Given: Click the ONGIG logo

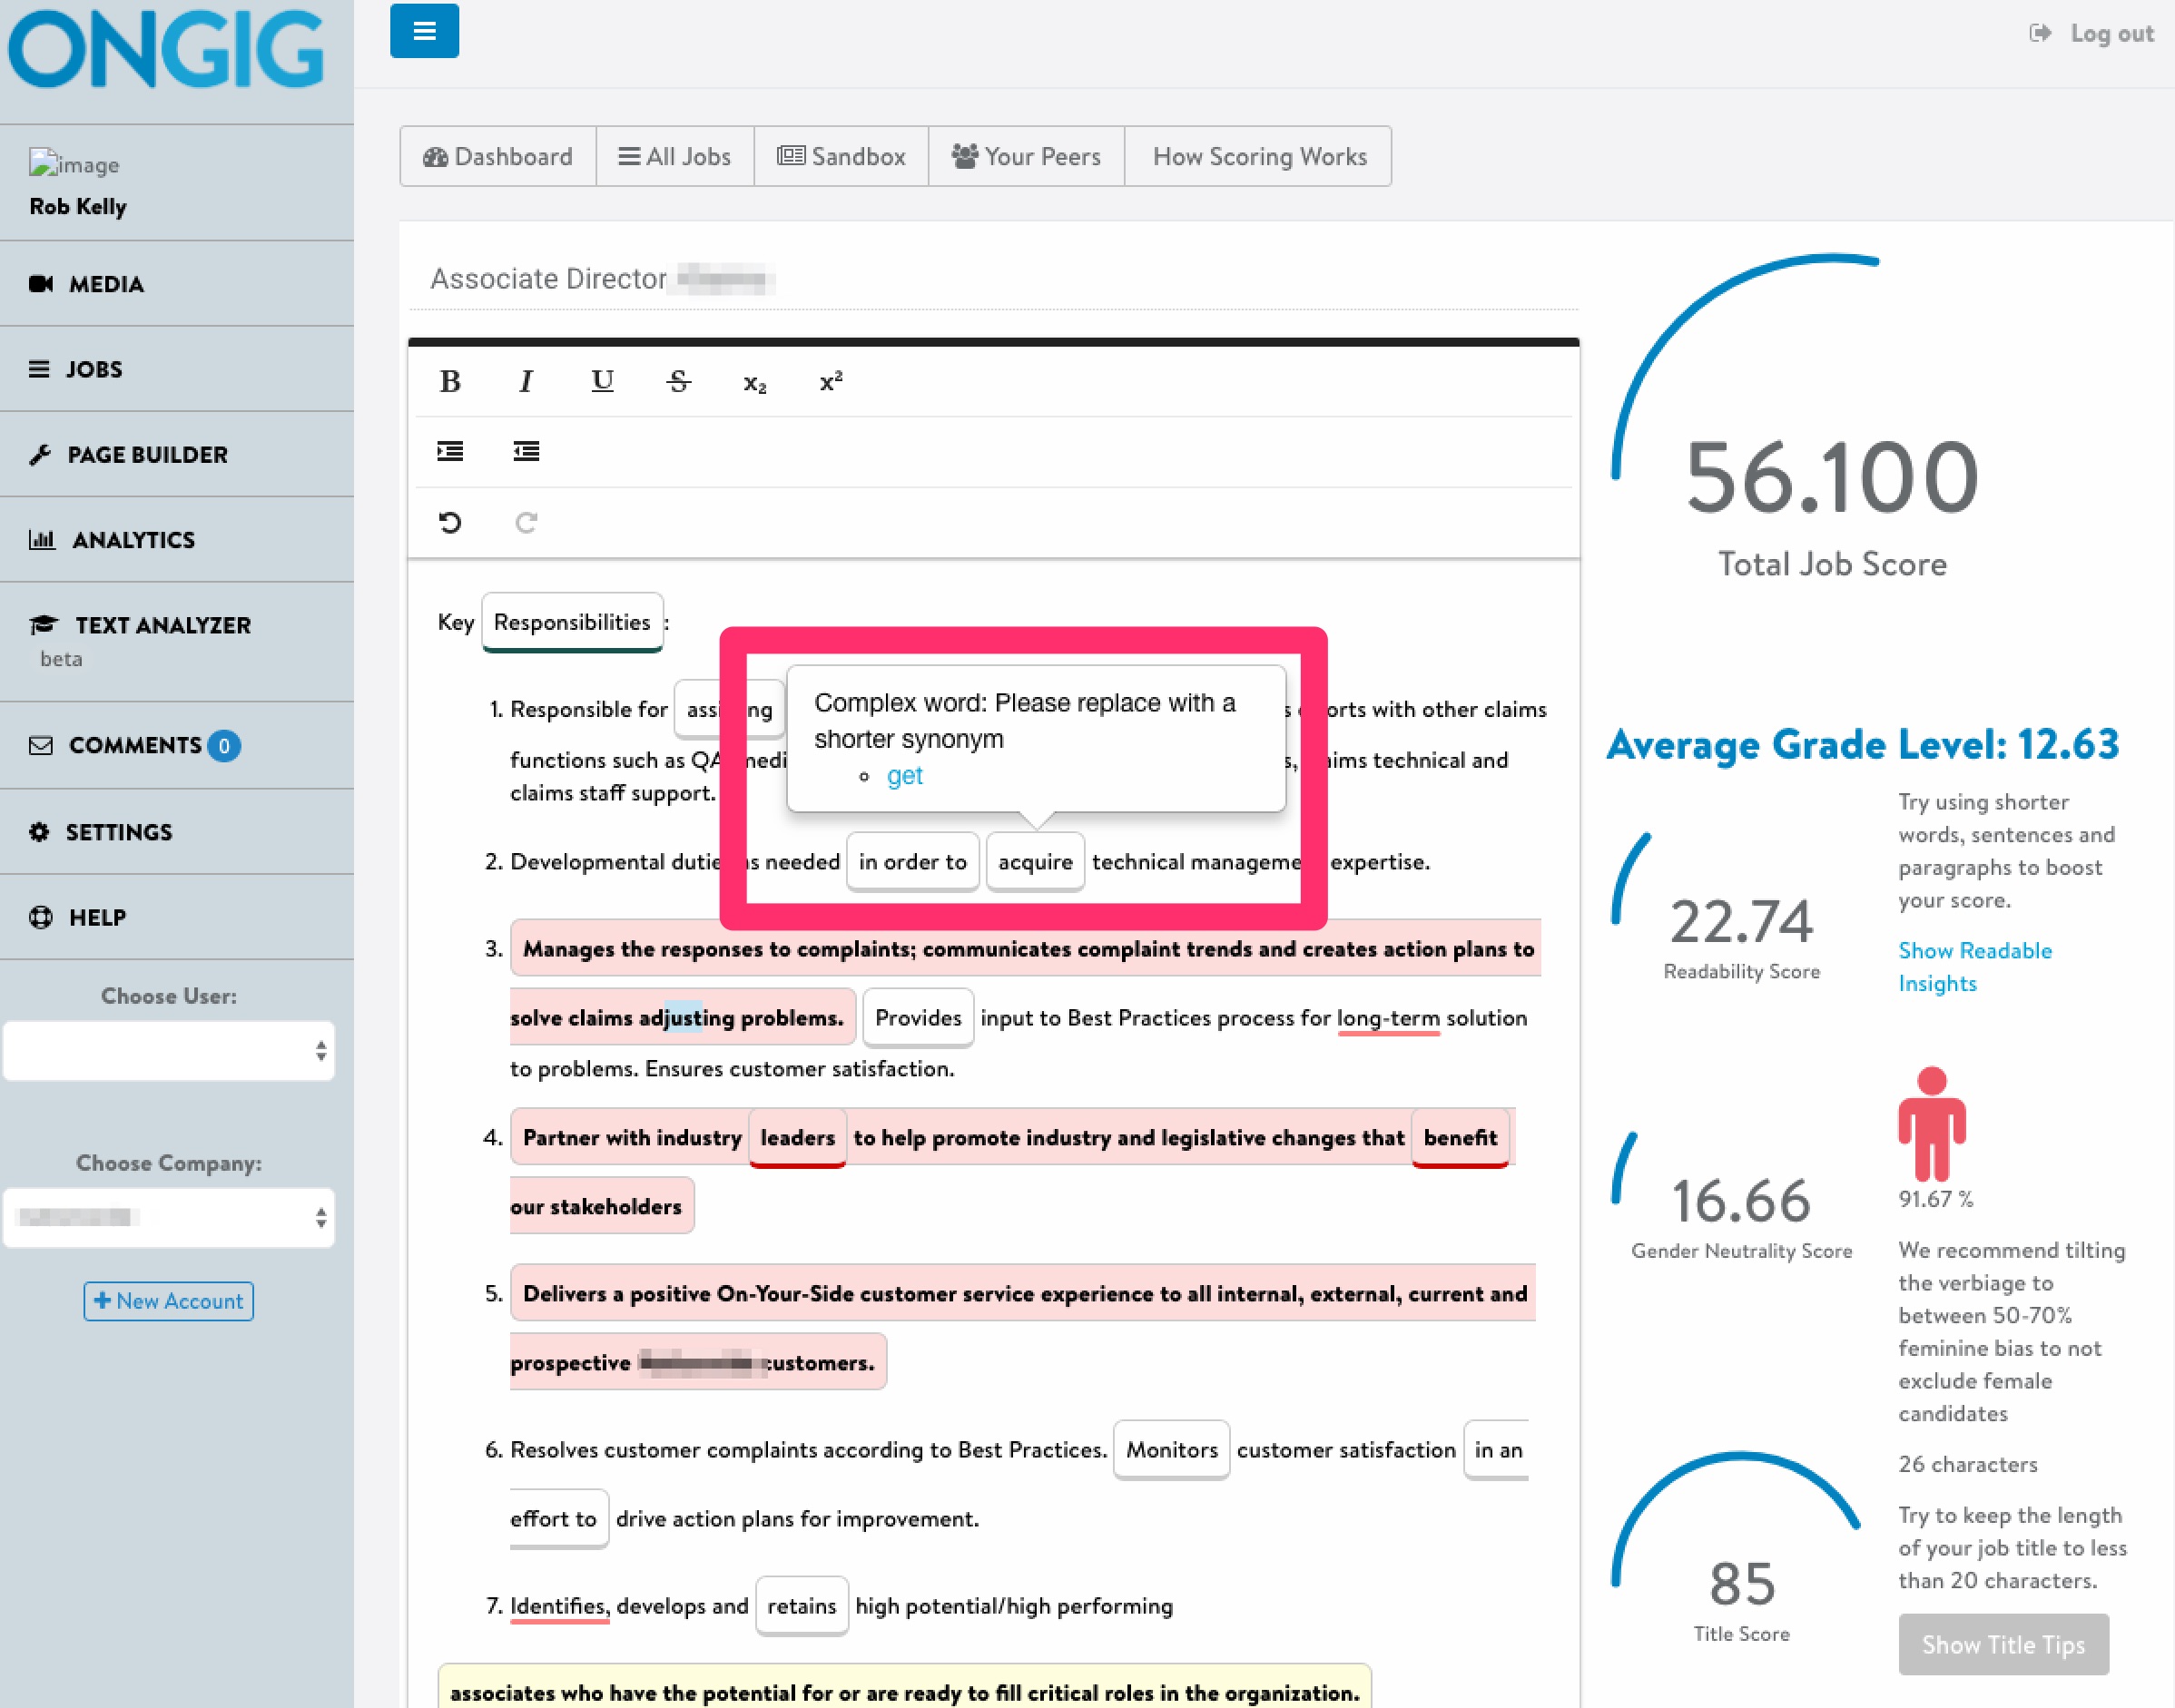Looking at the screenshot, I should tap(167, 50).
